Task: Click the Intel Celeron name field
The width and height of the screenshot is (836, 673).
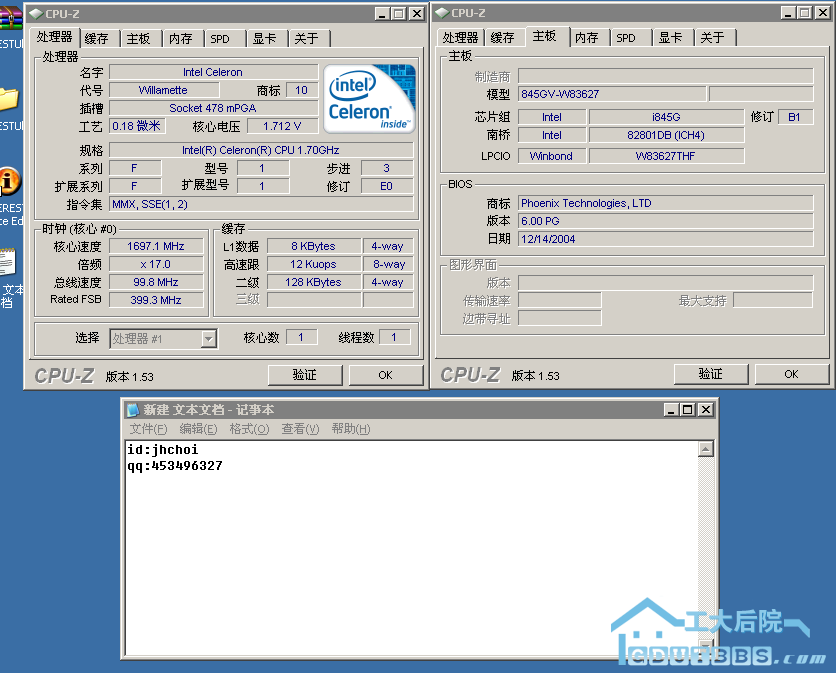Action: point(213,72)
